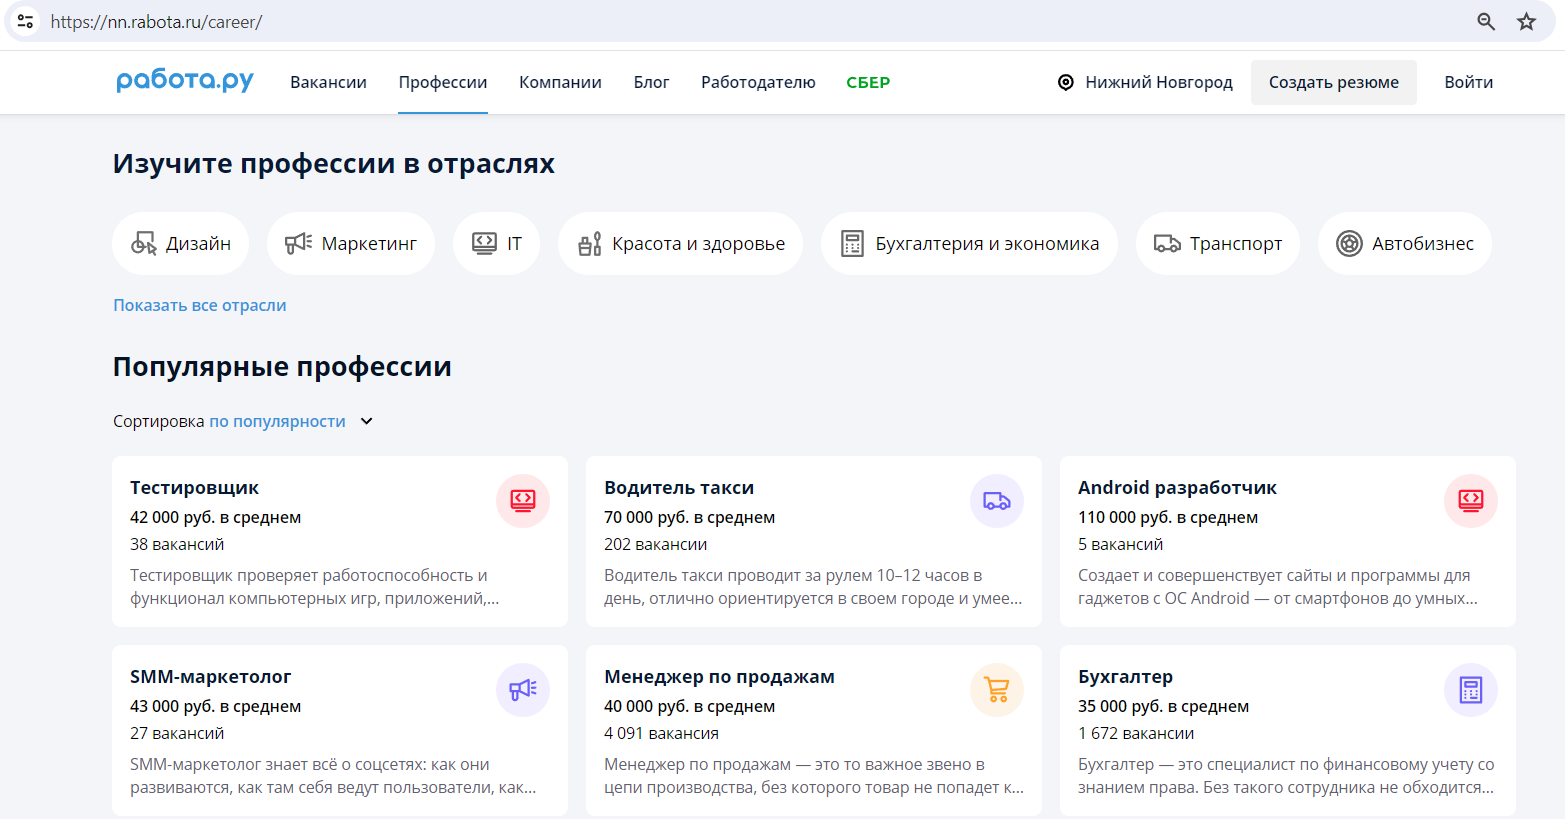
Task: Change the city from Нижний Новгород
Action: pos(1145,82)
